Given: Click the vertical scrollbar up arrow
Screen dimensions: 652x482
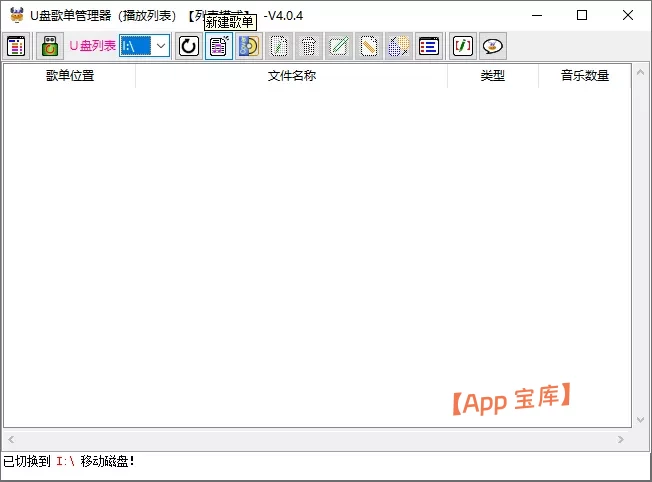Looking at the screenshot, I should pyautogui.click(x=640, y=72).
